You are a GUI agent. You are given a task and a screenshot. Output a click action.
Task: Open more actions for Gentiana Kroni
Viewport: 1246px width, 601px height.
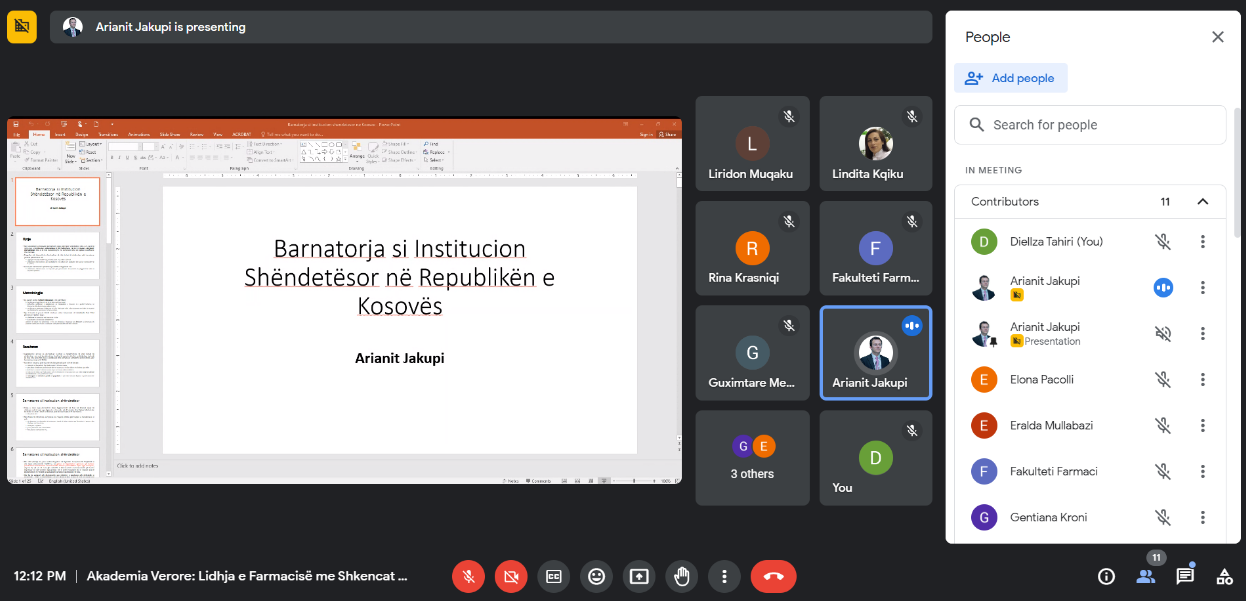click(1203, 517)
